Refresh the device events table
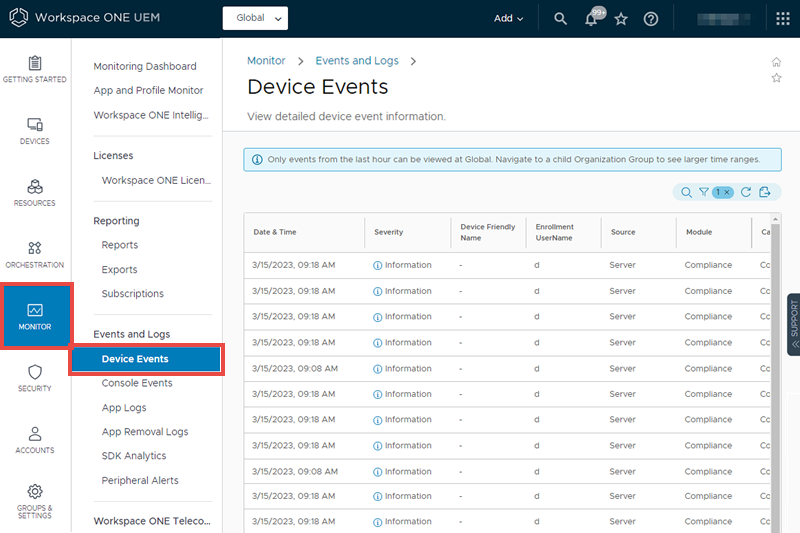This screenshot has width=800, height=533. [745, 192]
